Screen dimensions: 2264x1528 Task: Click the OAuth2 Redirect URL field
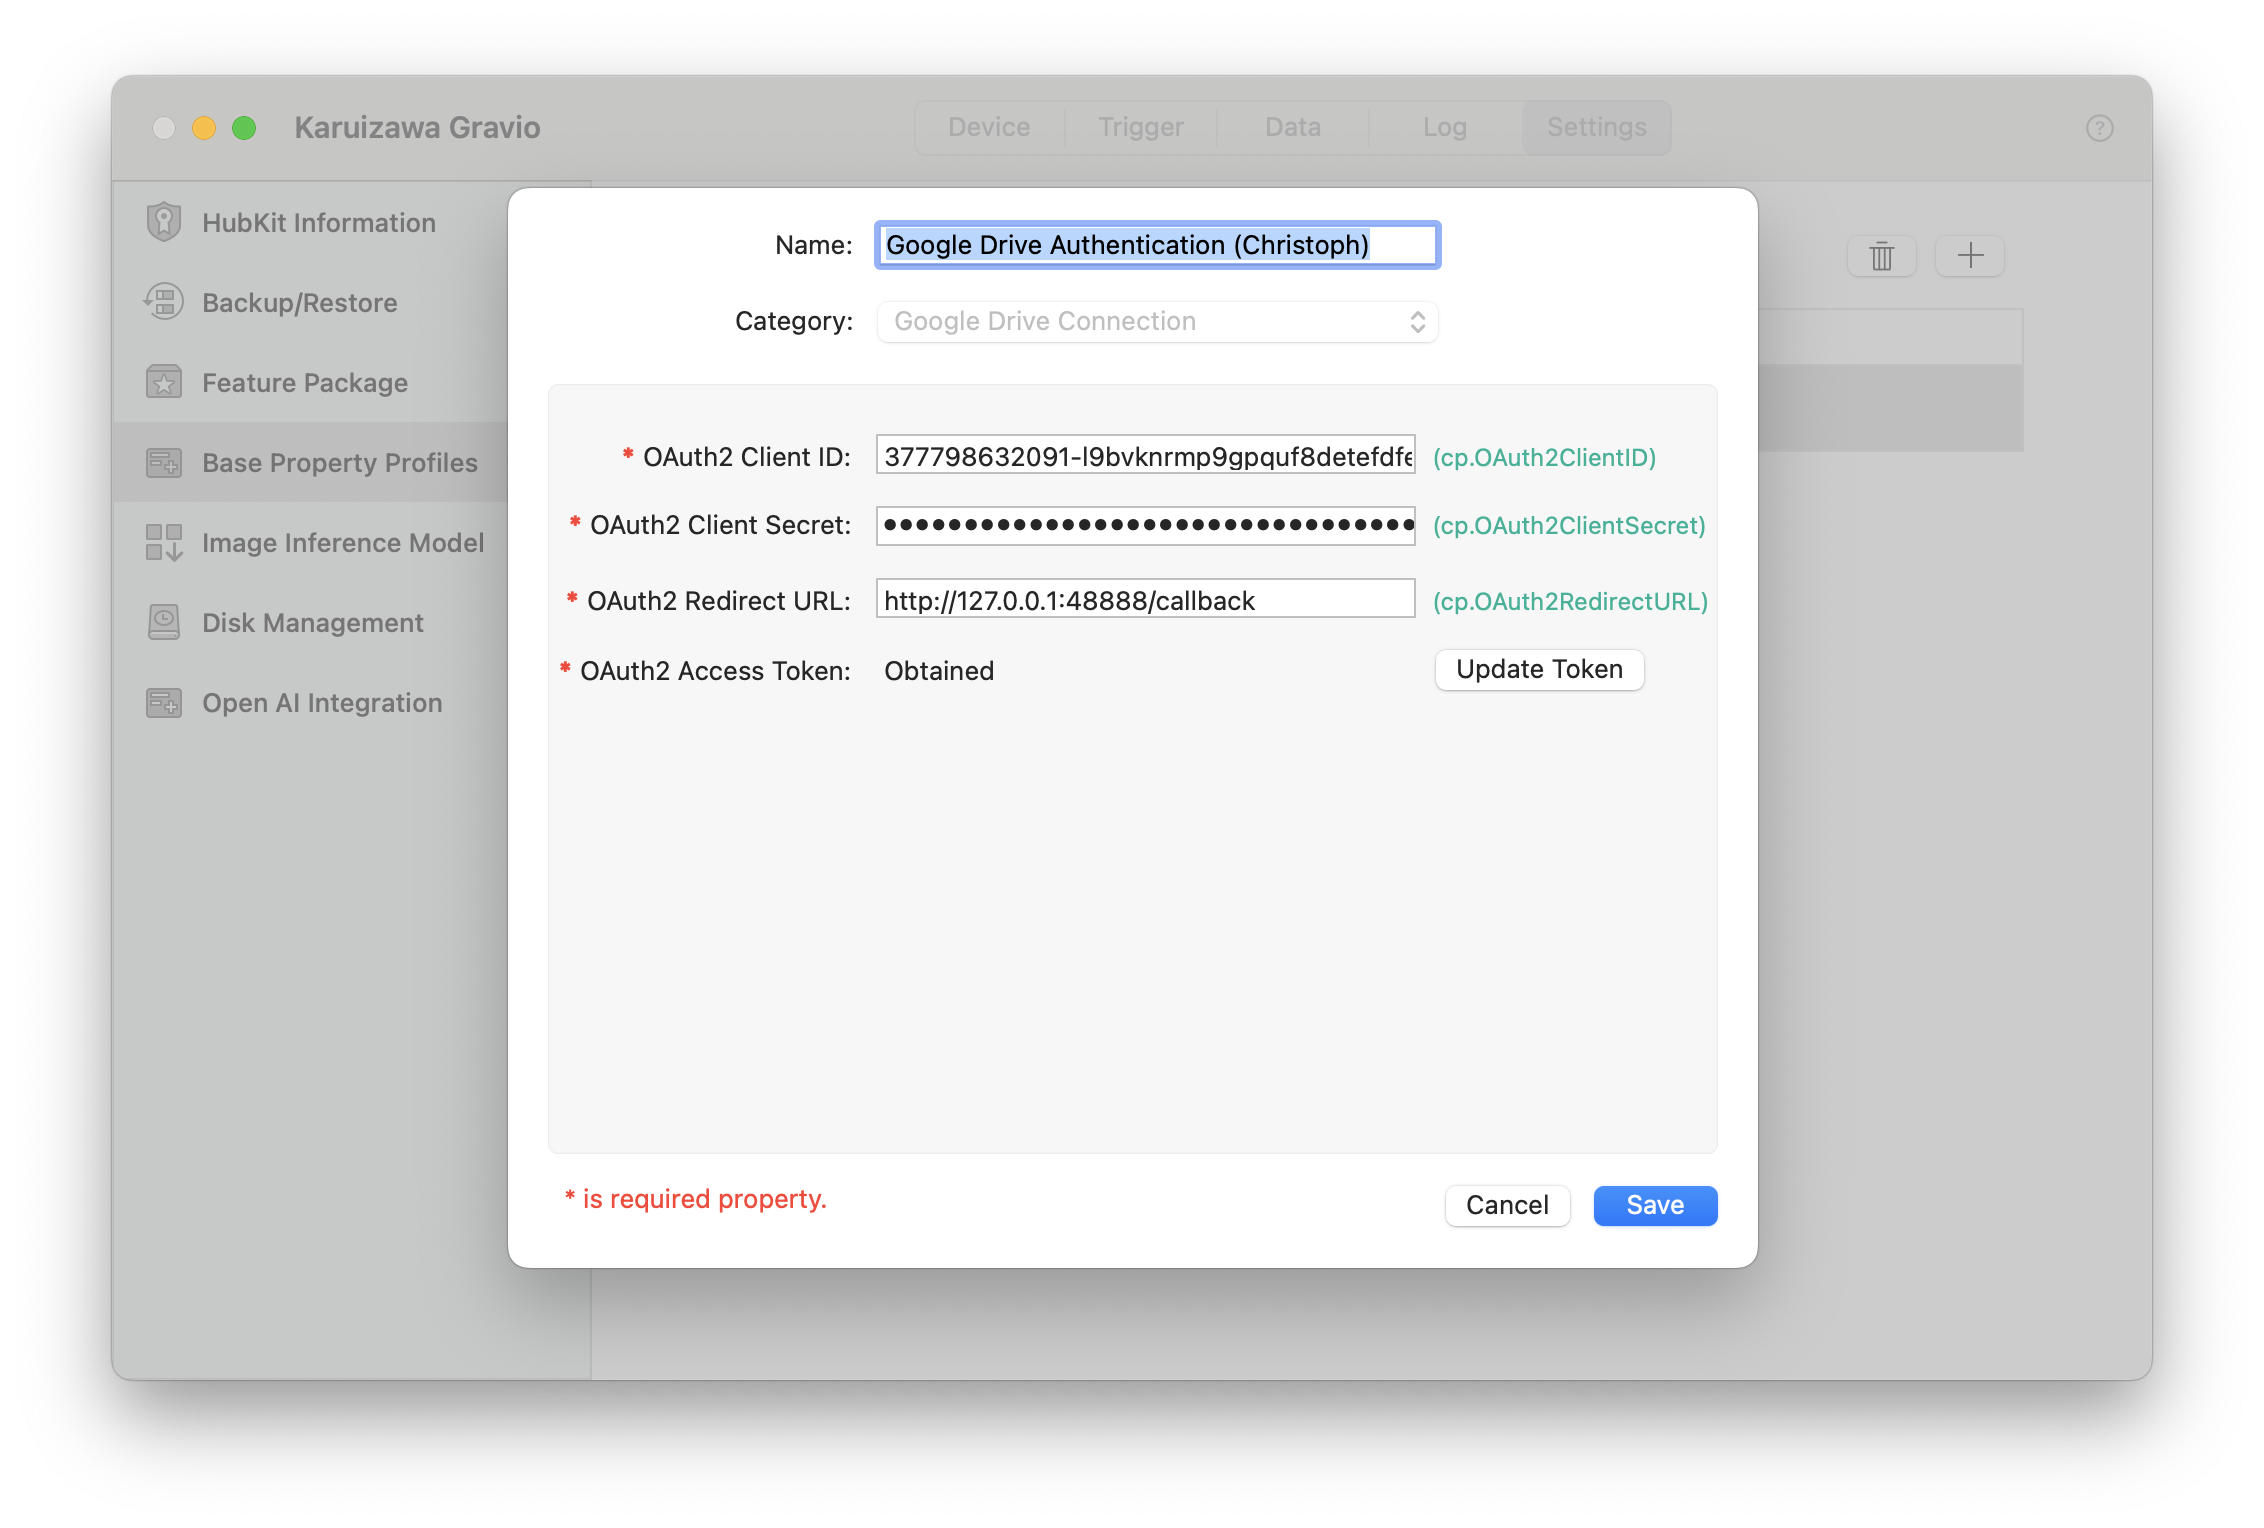click(x=1146, y=600)
